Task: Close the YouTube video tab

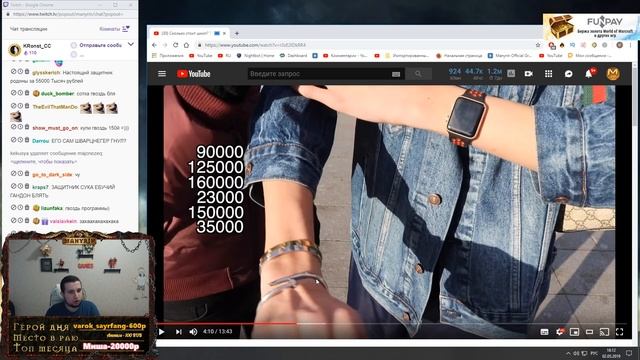Action: tap(224, 33)
